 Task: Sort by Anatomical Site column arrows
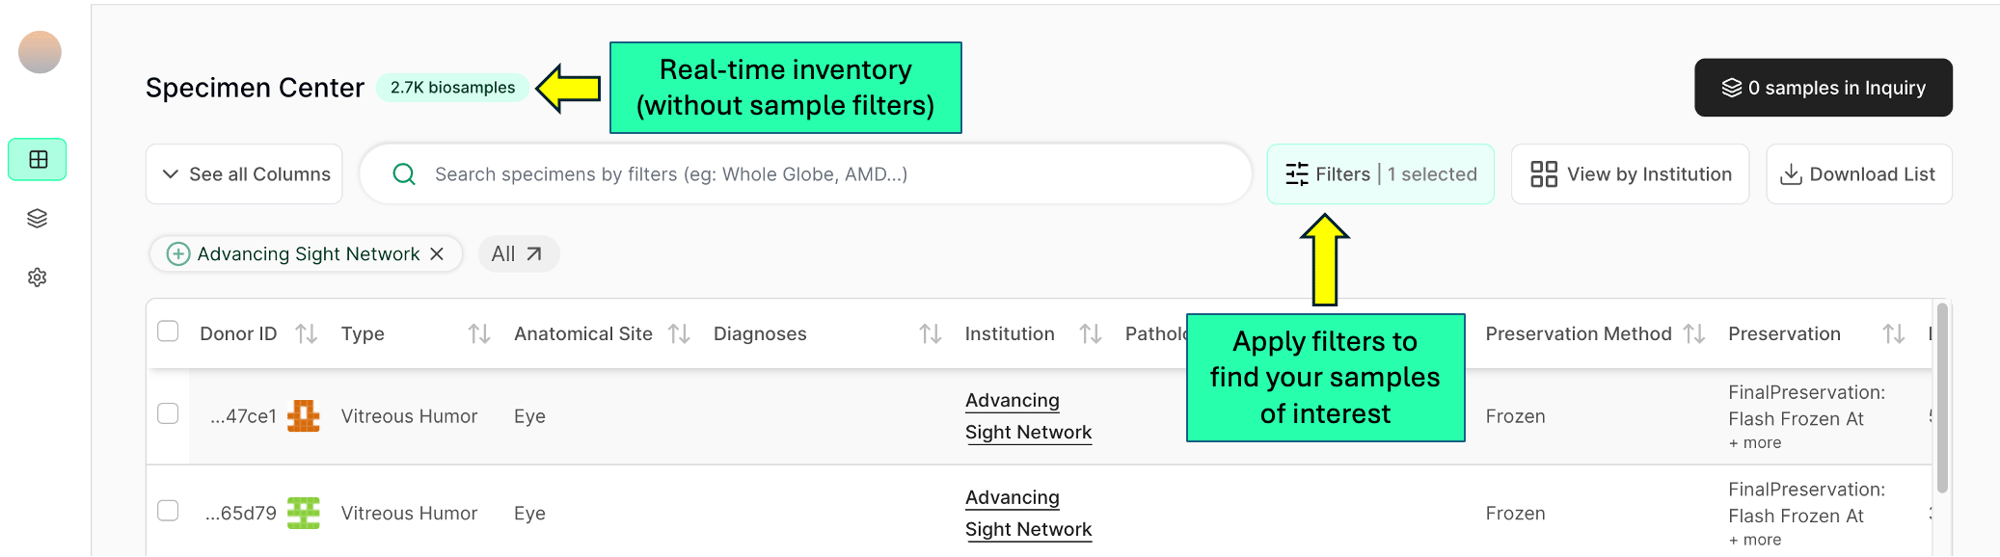tap(679, 334)
